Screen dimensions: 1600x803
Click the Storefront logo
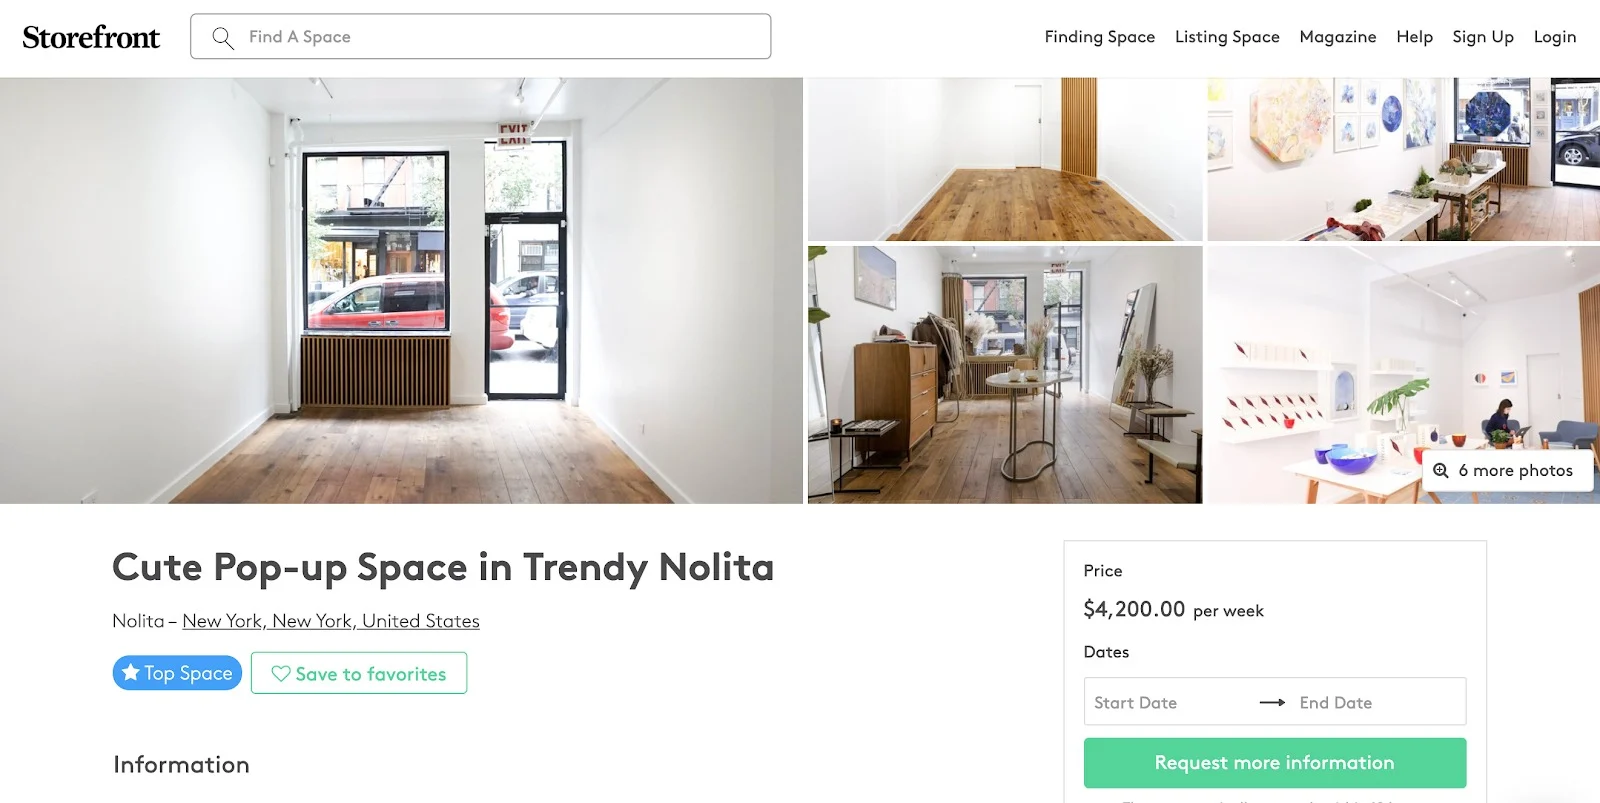coord(91,37)
